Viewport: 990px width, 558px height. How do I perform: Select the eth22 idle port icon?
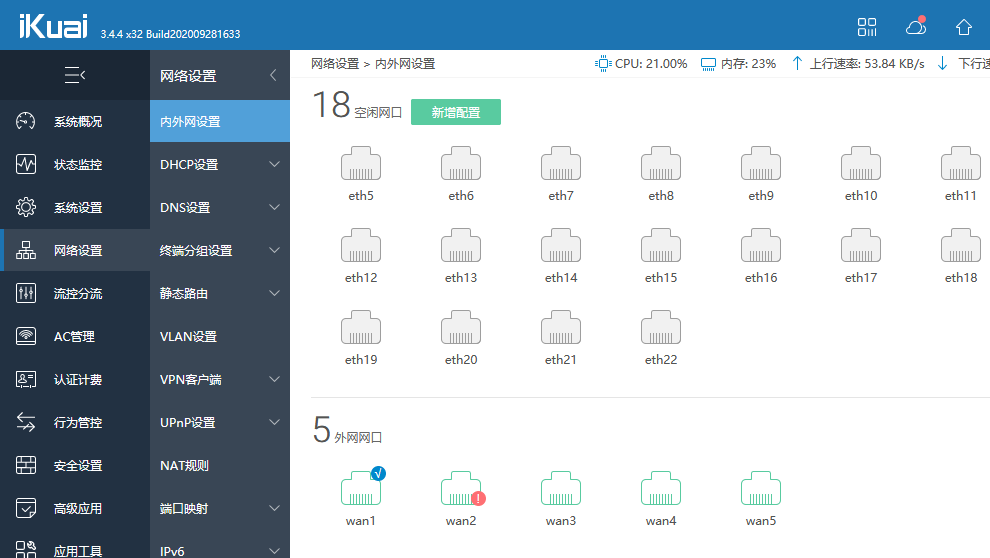(660, 328)
